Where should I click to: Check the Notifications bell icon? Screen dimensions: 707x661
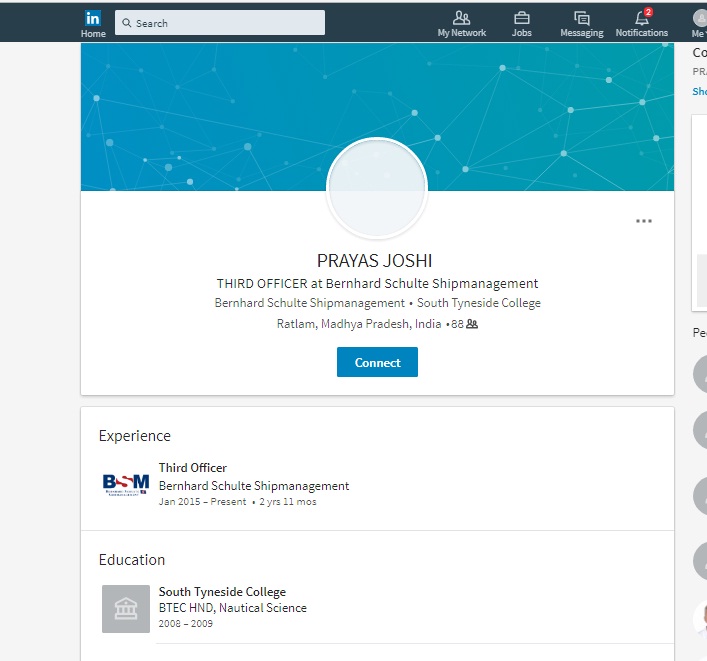[641, 18]
